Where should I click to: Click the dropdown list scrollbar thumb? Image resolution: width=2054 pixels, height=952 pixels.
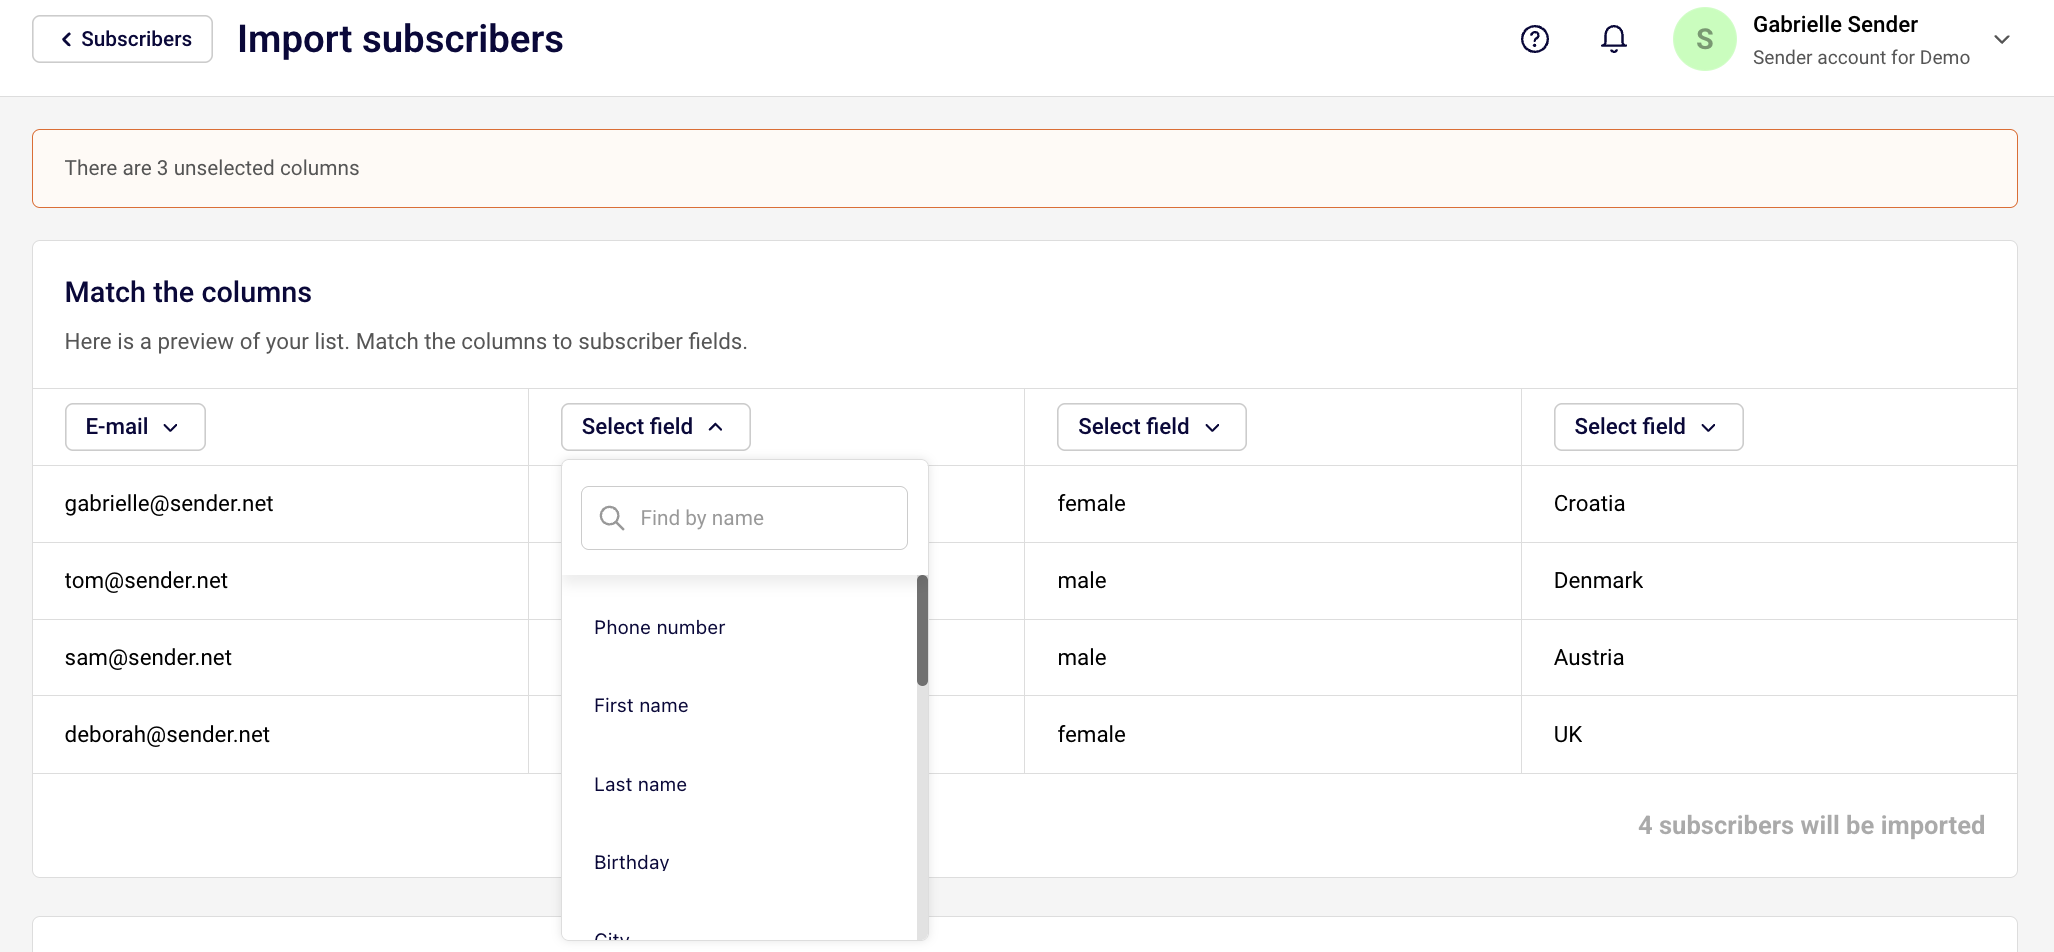coord(922,630)
